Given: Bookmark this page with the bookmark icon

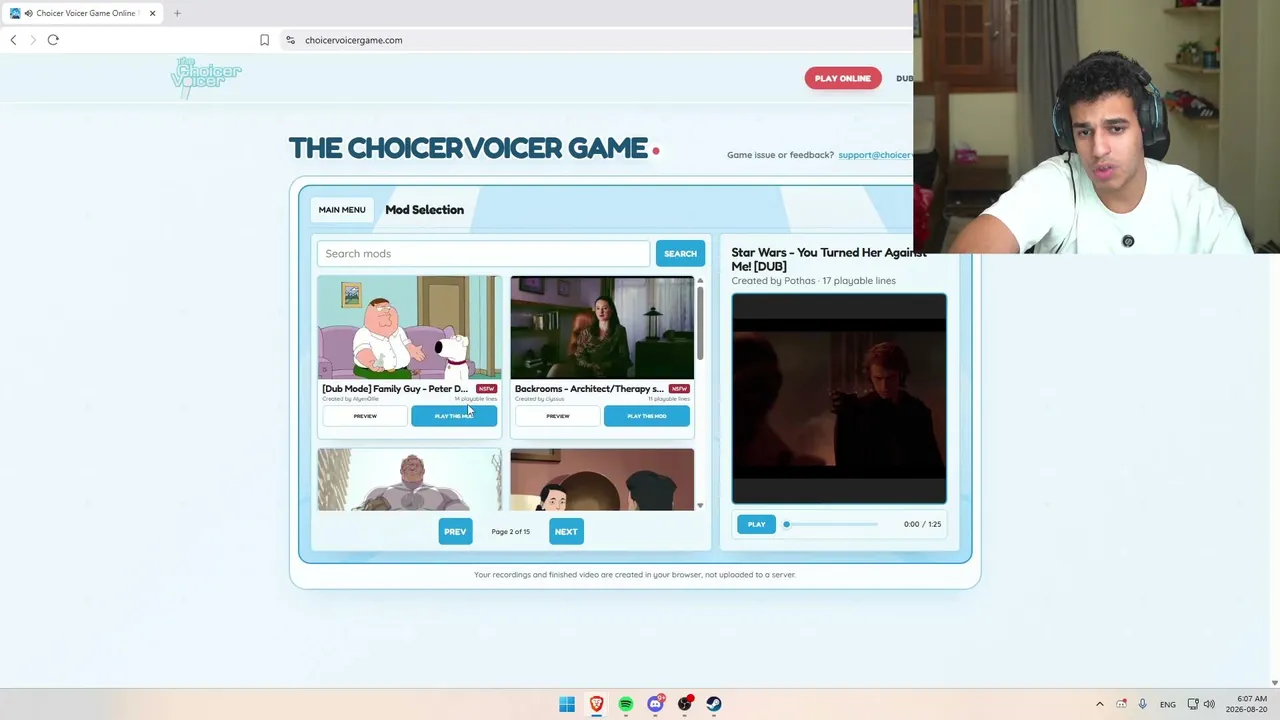Looking at the screenshot, I should coord(264,40).
